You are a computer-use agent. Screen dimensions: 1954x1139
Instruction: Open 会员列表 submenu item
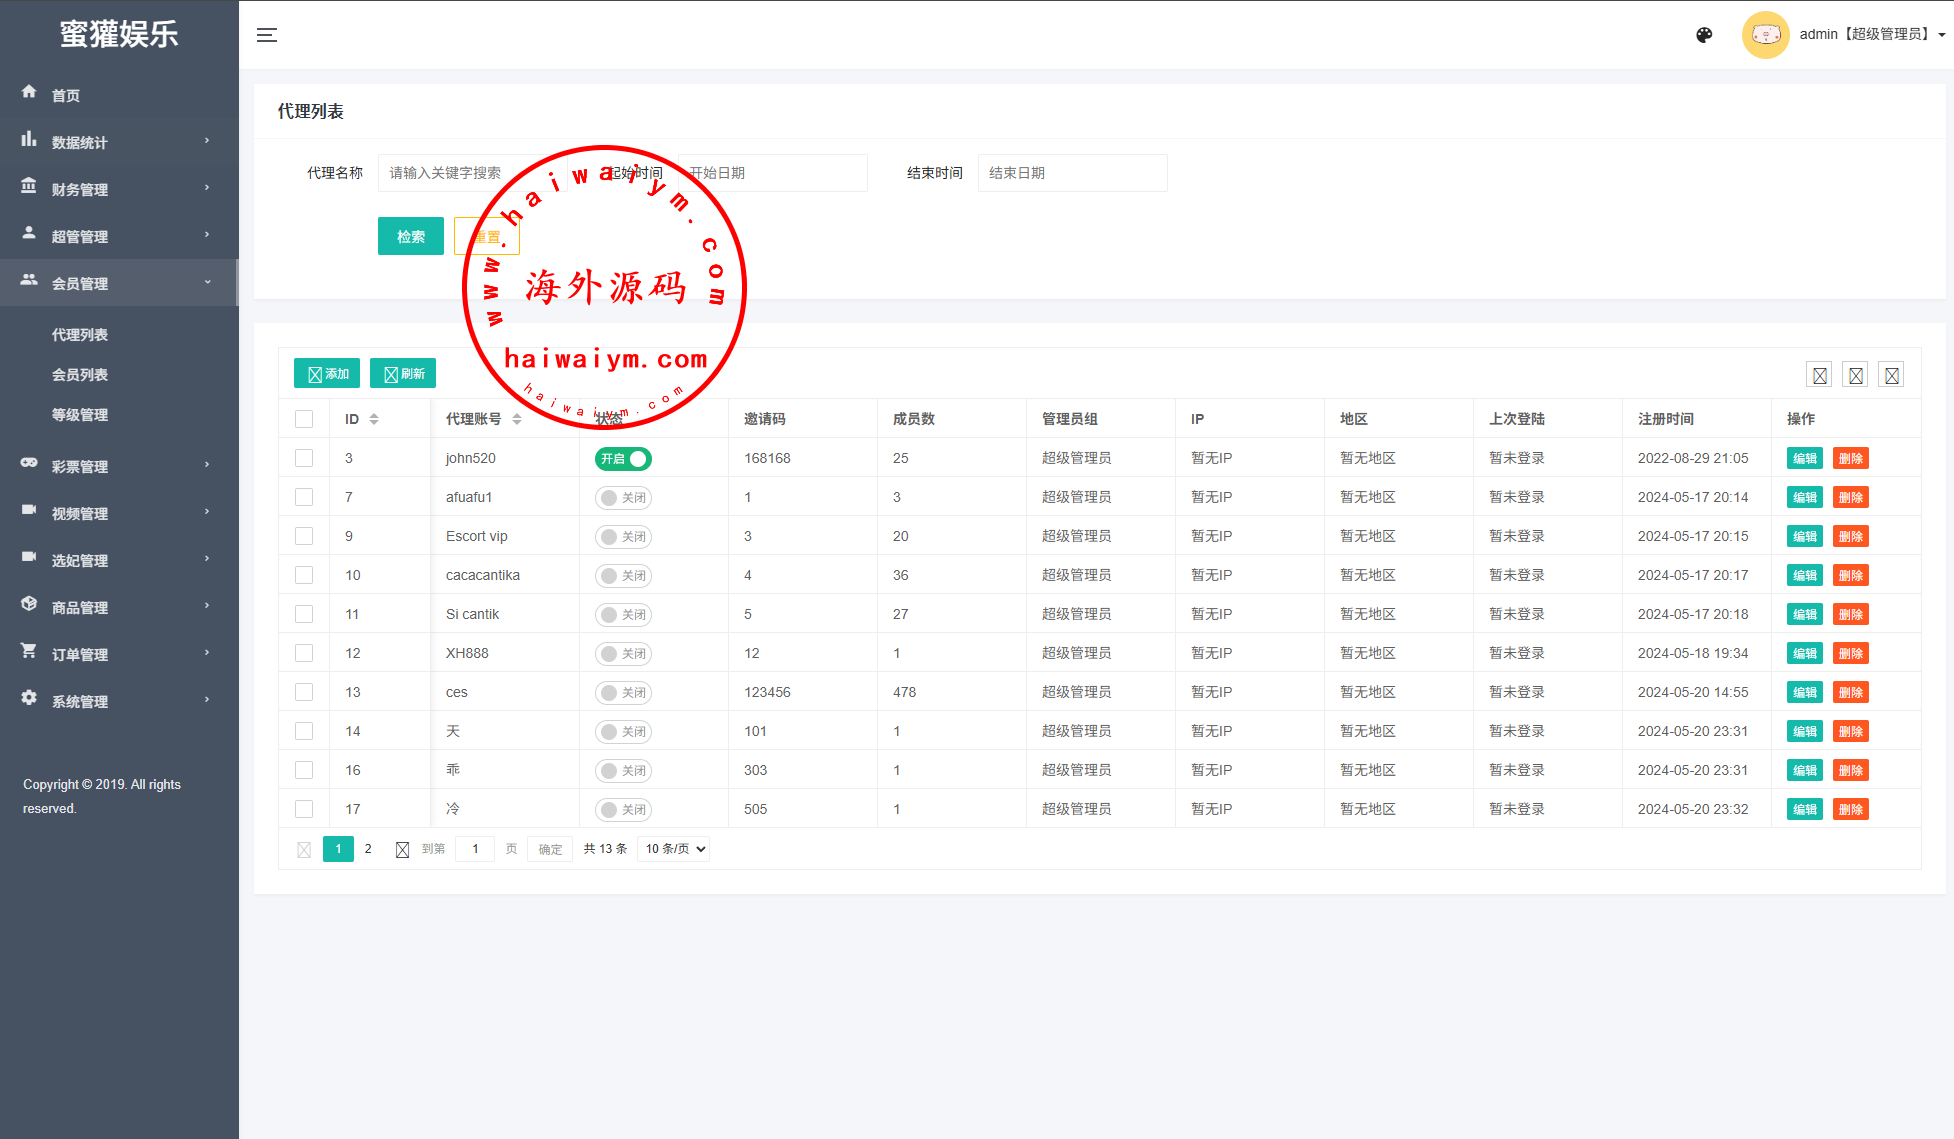80,375
